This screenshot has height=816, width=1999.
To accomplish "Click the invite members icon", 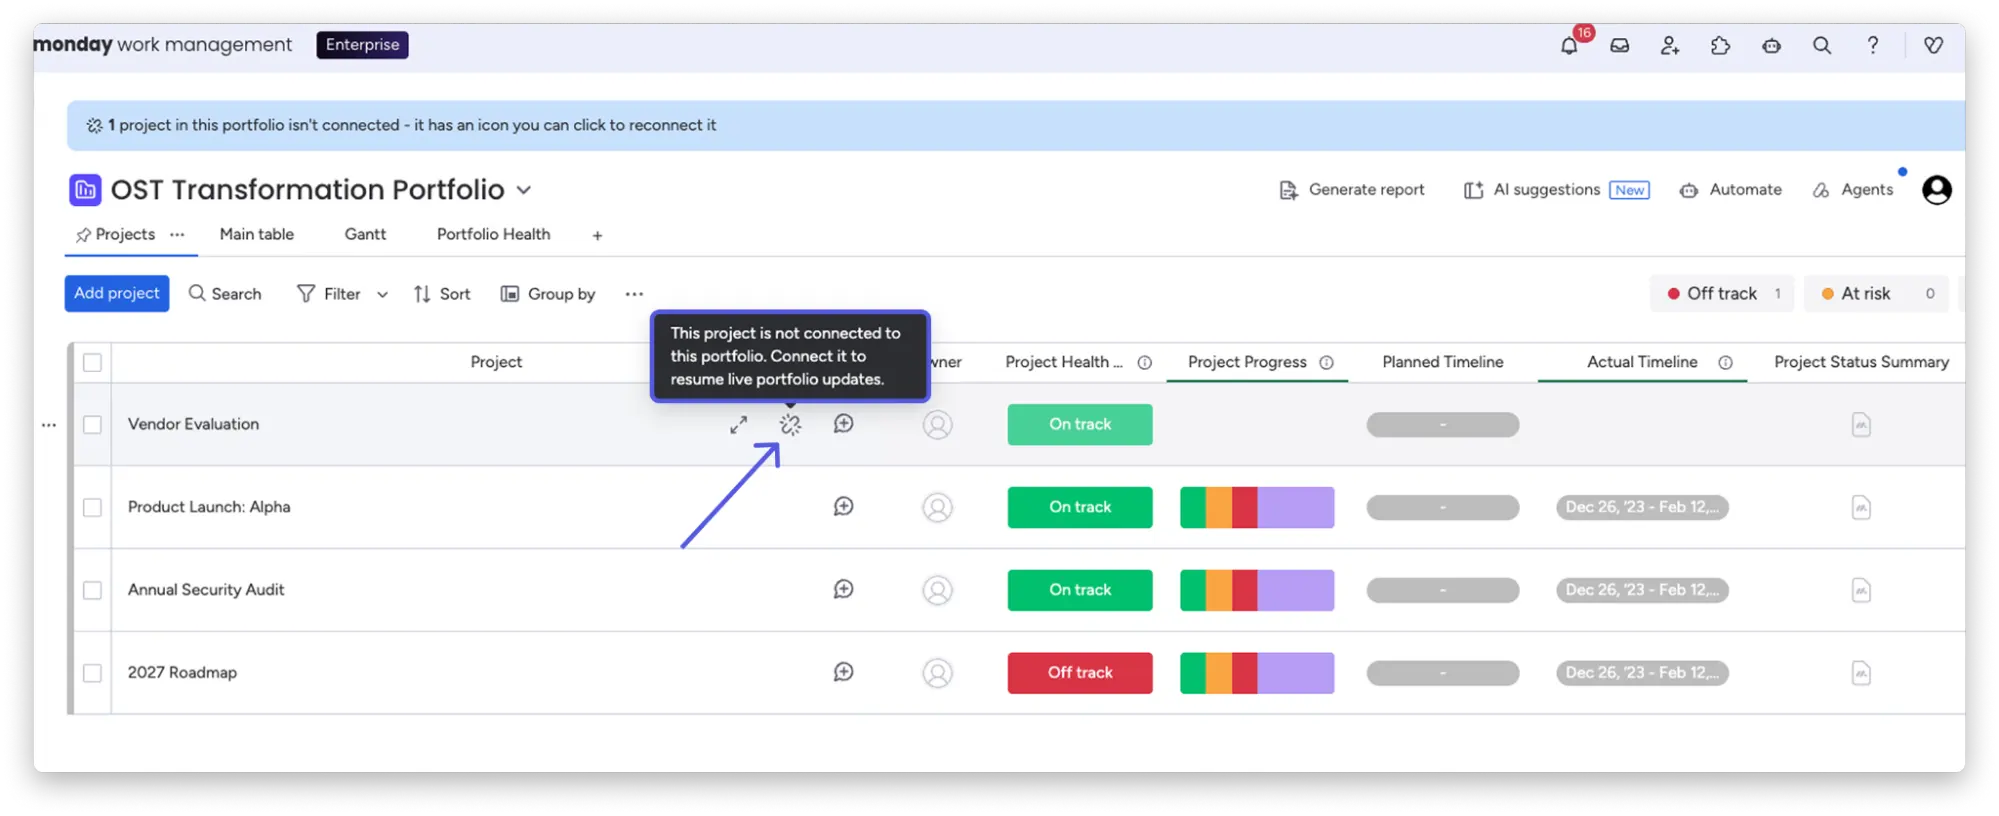I will point(1670,45).
